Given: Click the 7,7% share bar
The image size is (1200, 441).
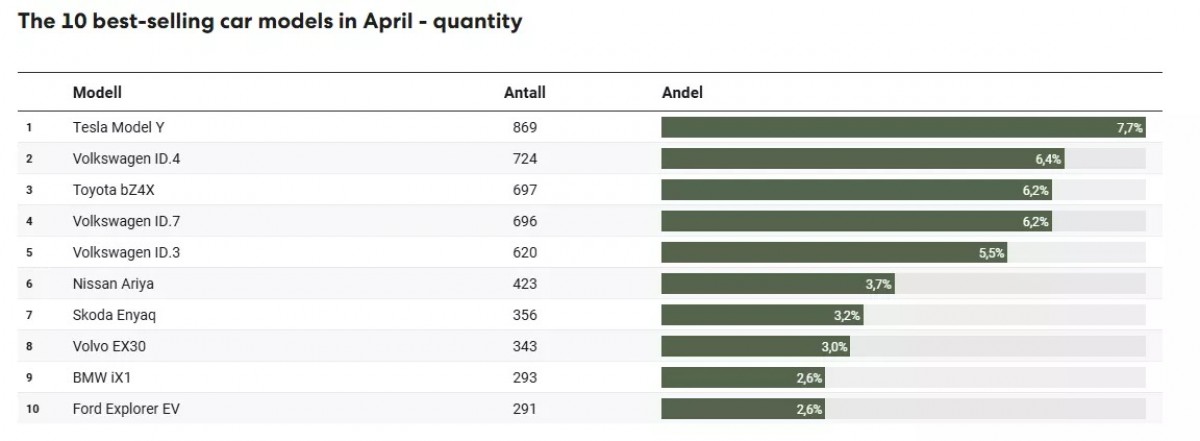Looking at the screenshot, I should point(903,128).
